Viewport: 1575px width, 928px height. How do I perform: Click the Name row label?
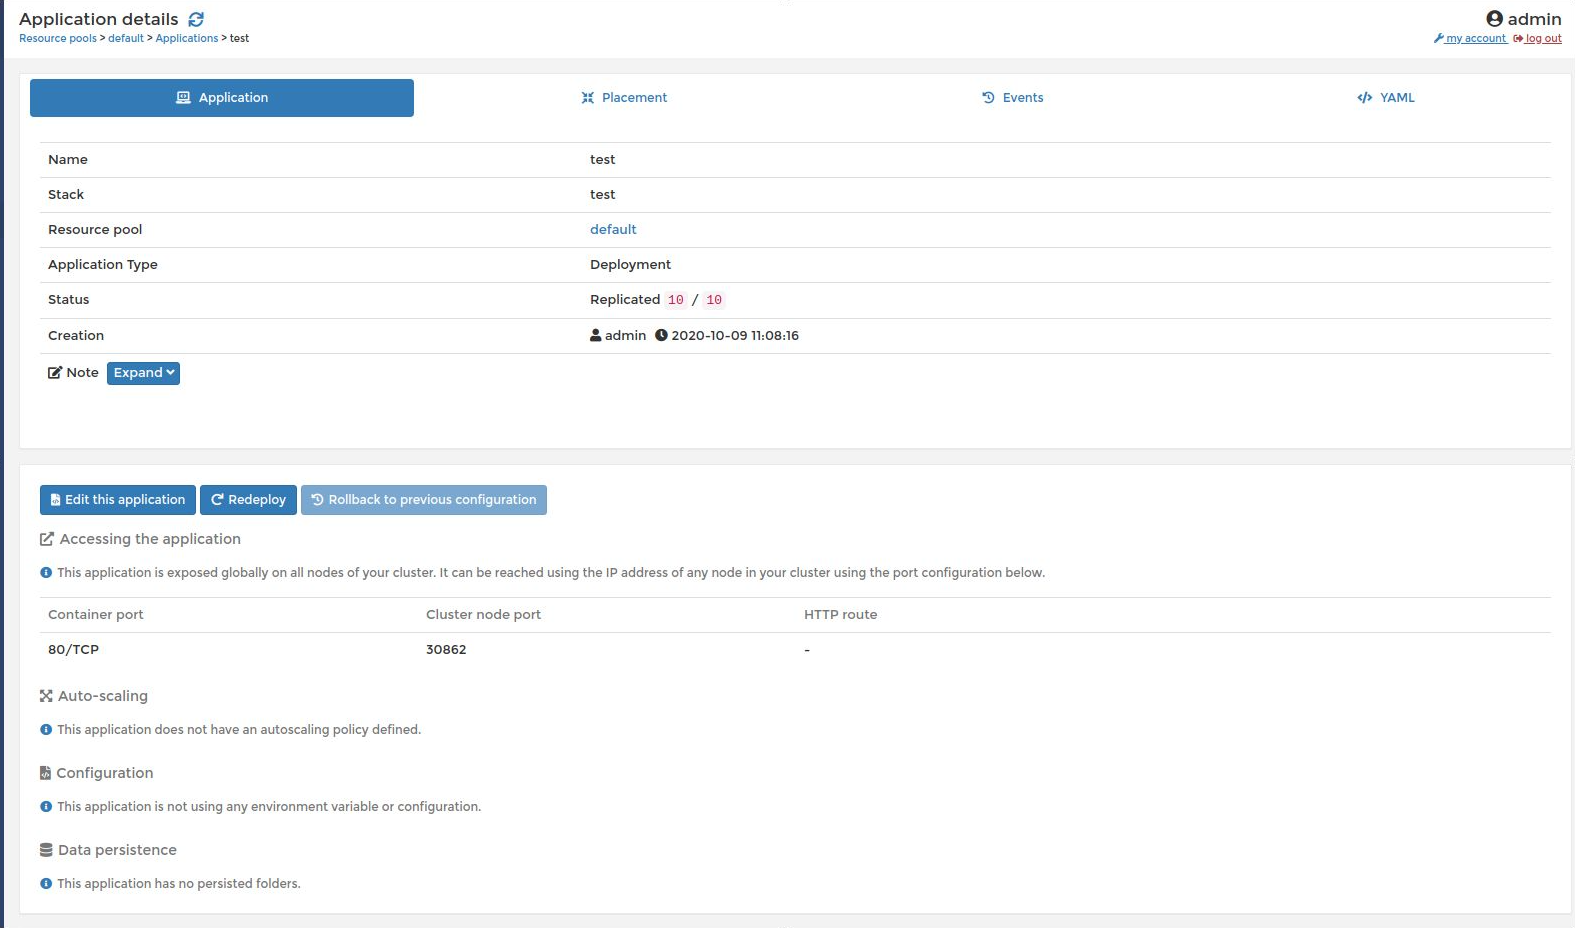coord(68,160)
